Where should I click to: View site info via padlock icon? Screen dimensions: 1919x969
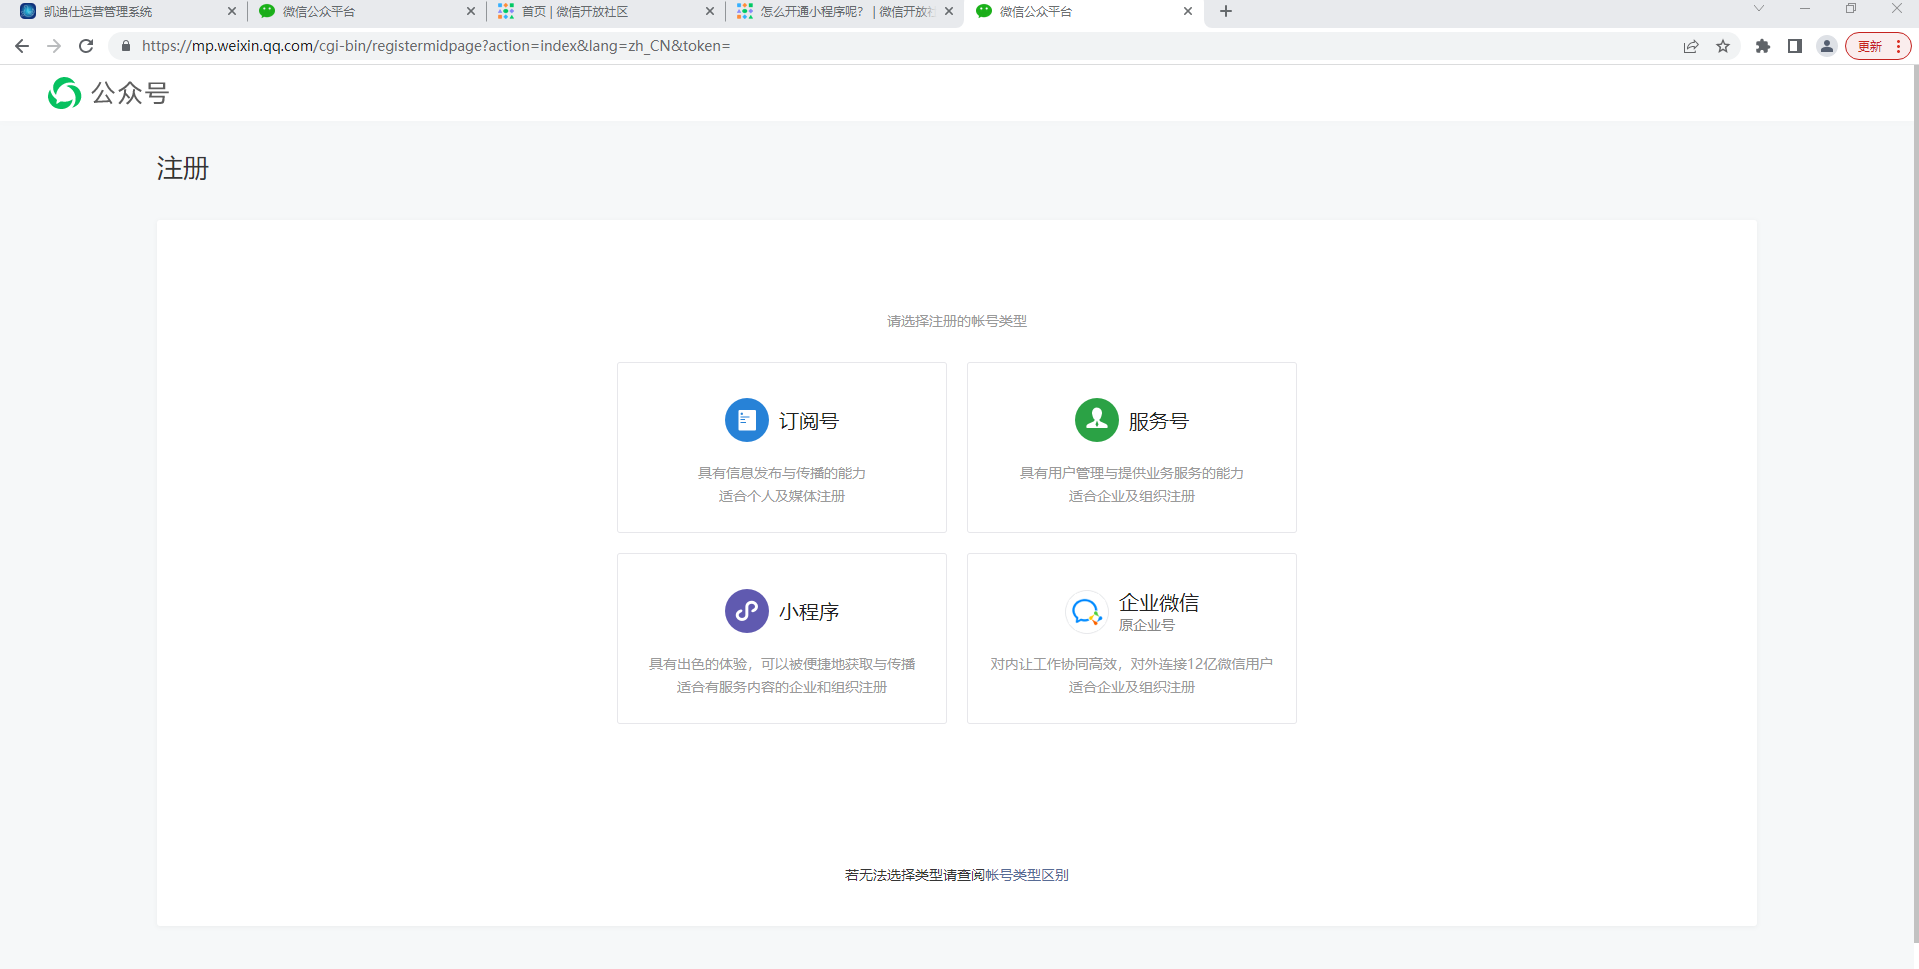pos(126,46)
